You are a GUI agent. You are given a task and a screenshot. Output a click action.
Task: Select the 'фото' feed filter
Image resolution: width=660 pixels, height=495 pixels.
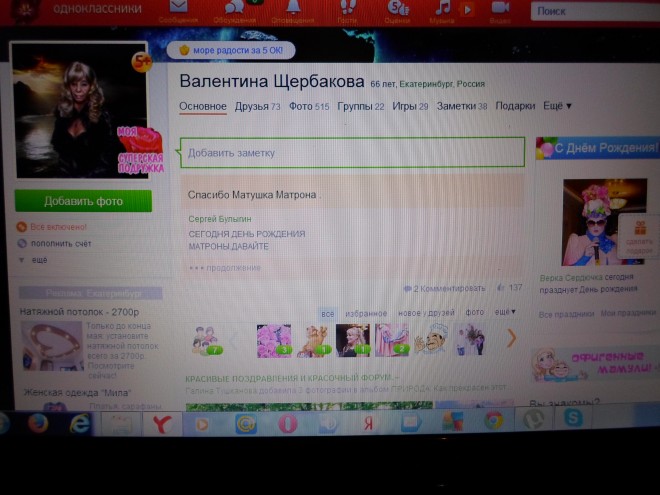(474, 312)
